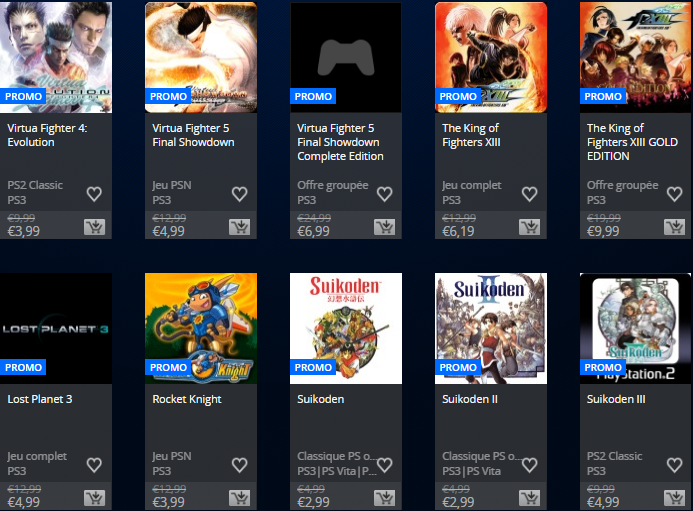Select the Virtua Fighter 4 Evolution cover image

(x=56, y=57)
